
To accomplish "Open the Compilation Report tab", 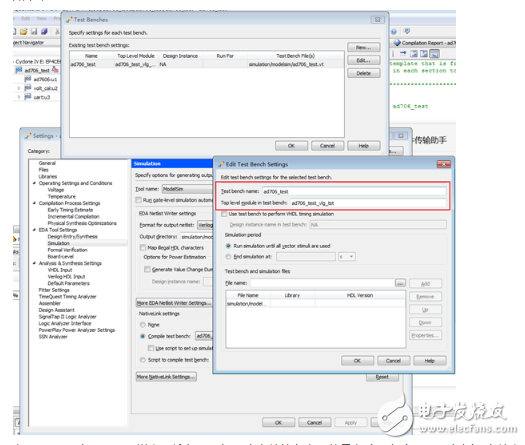I will click(x=424, y=43).
